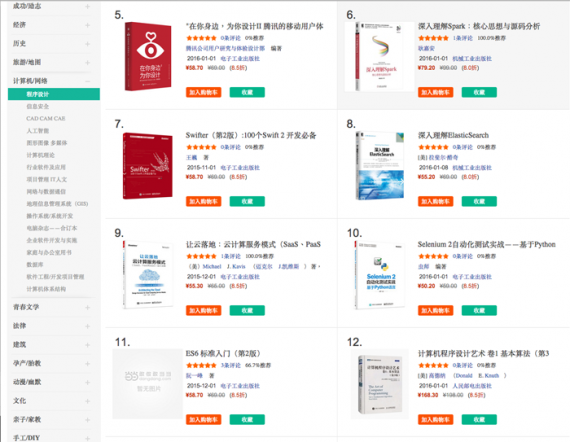570x442 pixels.
Task: Open 人民邮电出版社 publisher link for book 12
Action: coord(472,386)
